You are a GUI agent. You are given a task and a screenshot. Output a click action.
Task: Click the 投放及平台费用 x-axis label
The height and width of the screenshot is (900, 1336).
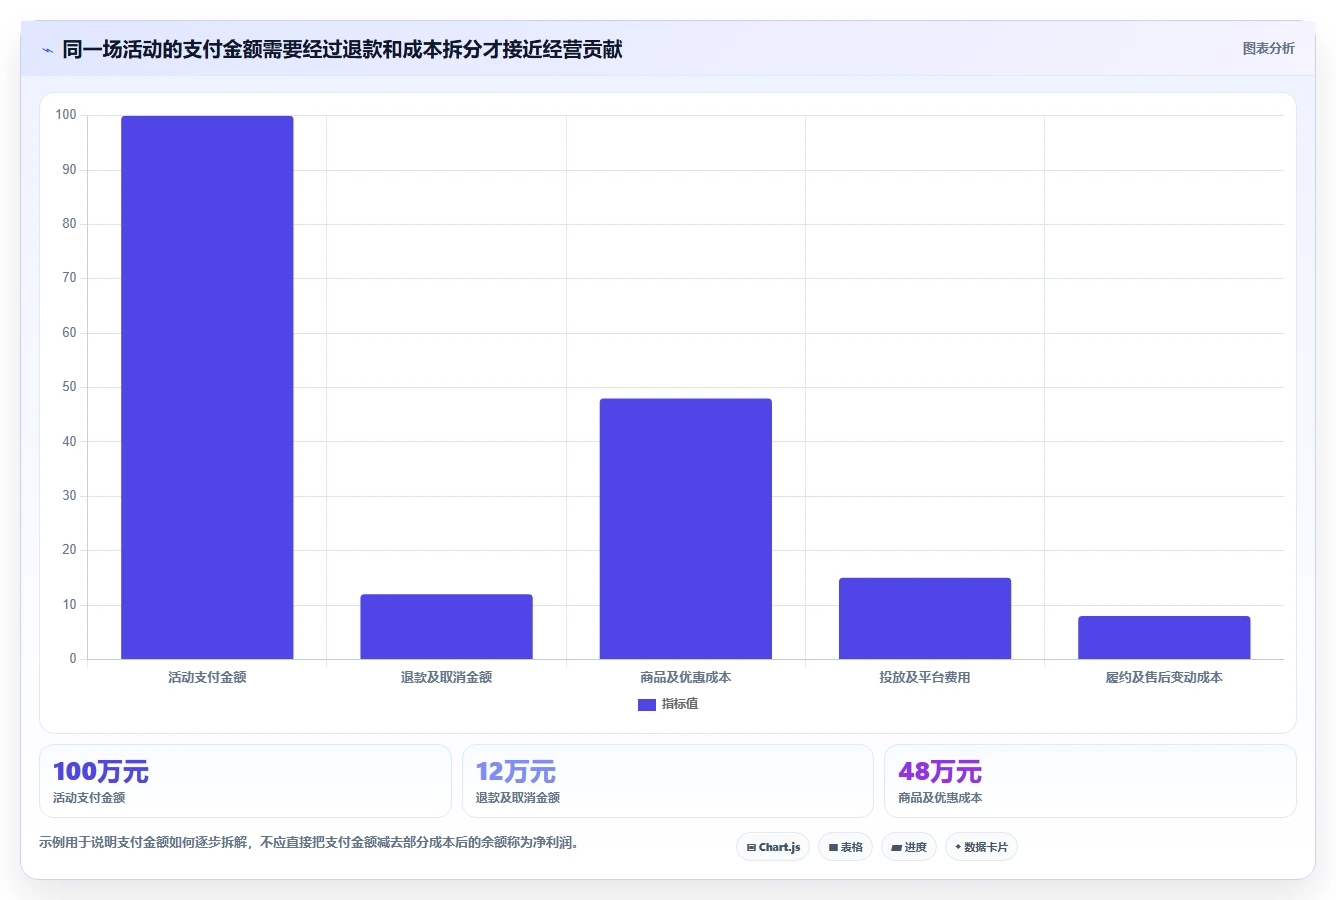point(925,677)
